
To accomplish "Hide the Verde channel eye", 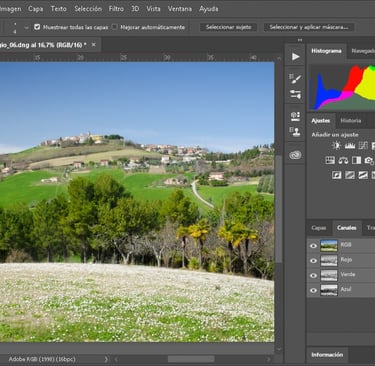I will [x=313, y=275].
